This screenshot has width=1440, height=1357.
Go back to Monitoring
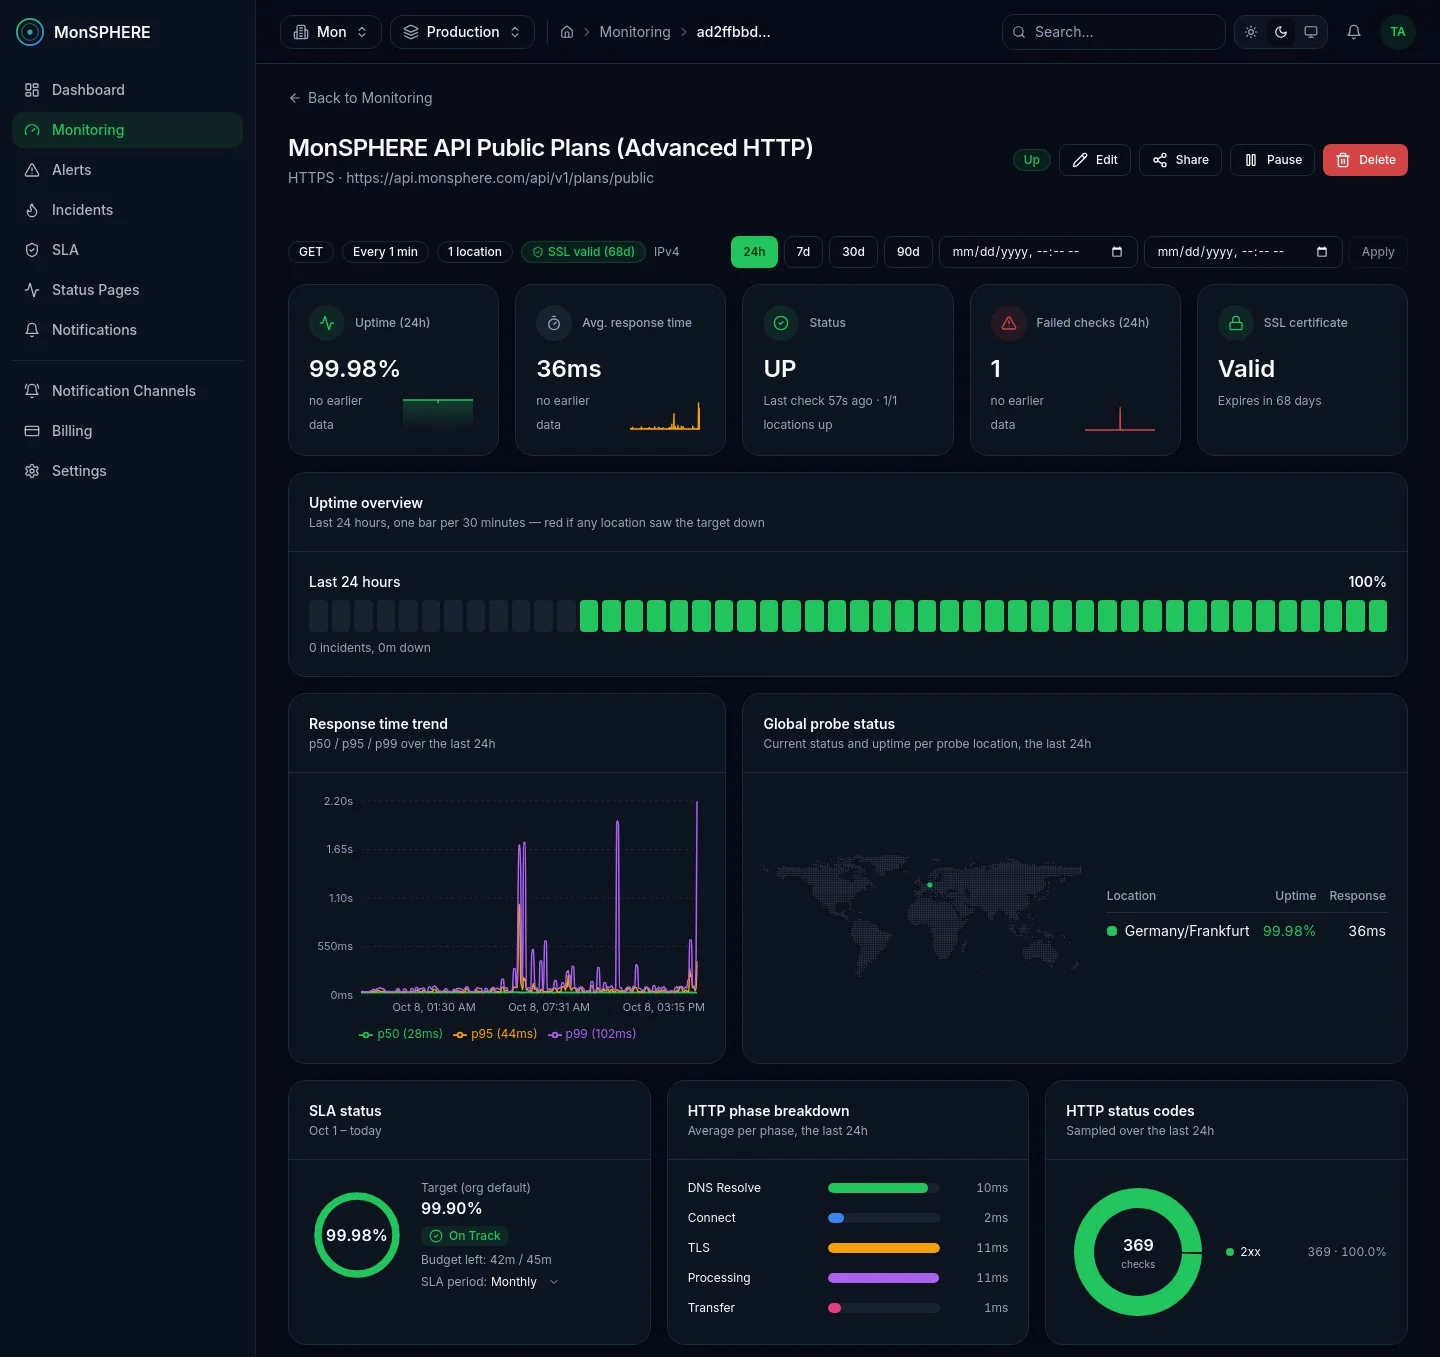coord(360,98)
